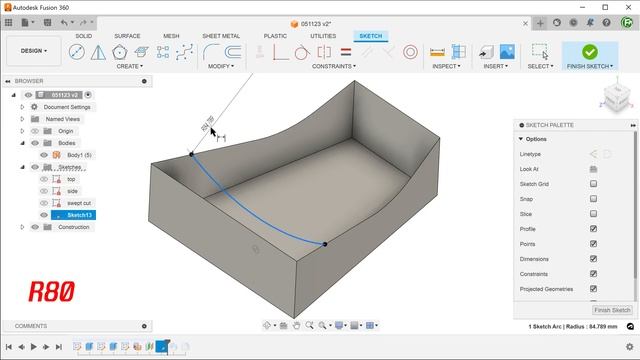Apply the Concentric constraint
The image size is (640, 360).
(x=410, y=52)
